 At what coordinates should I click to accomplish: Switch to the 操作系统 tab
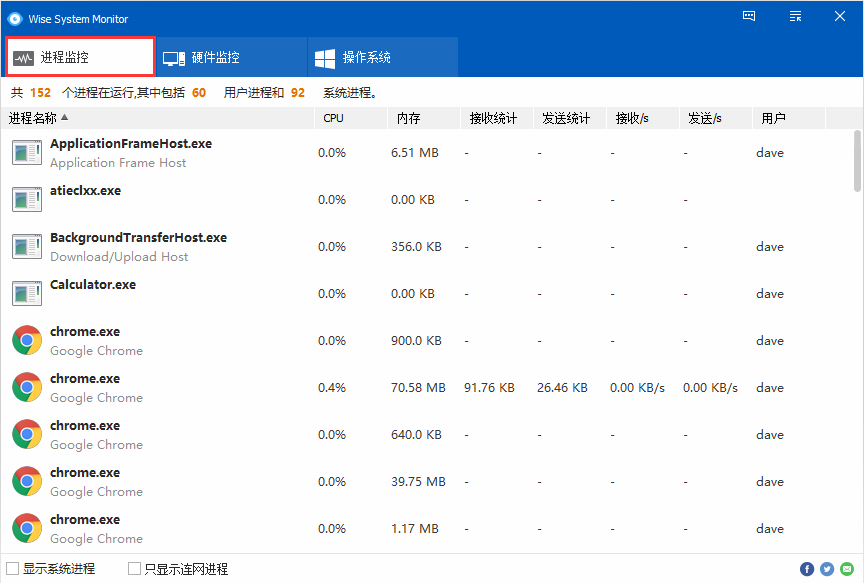(x=383, y=57)
